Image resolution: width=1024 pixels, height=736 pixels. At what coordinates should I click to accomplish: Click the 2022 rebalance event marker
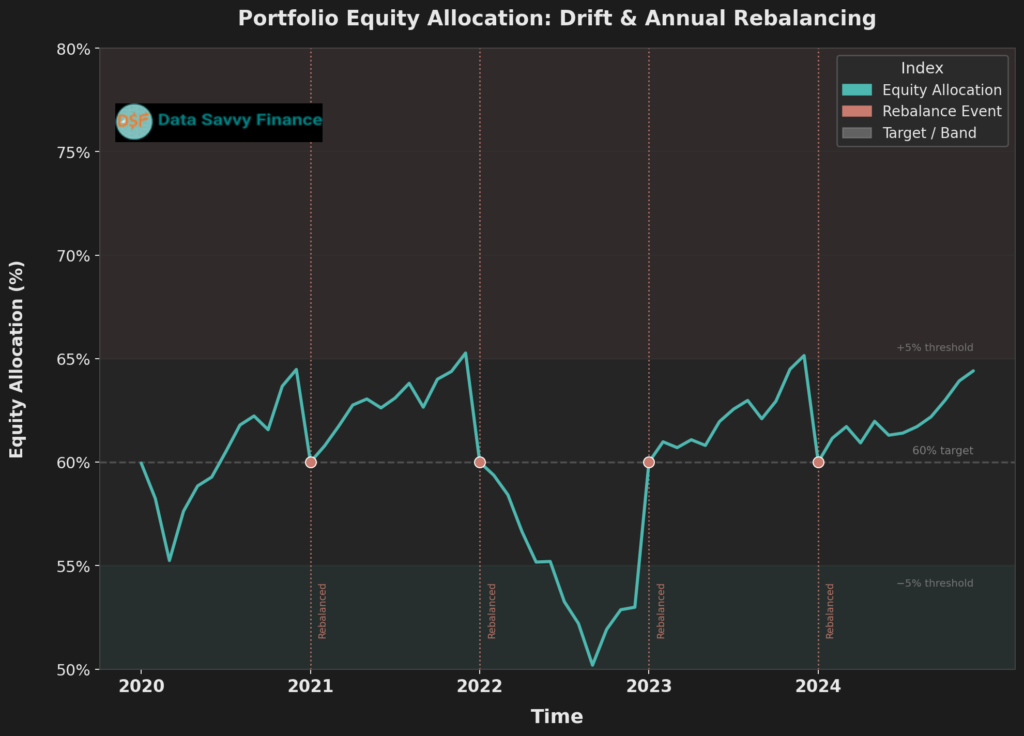tap(480, 462)
